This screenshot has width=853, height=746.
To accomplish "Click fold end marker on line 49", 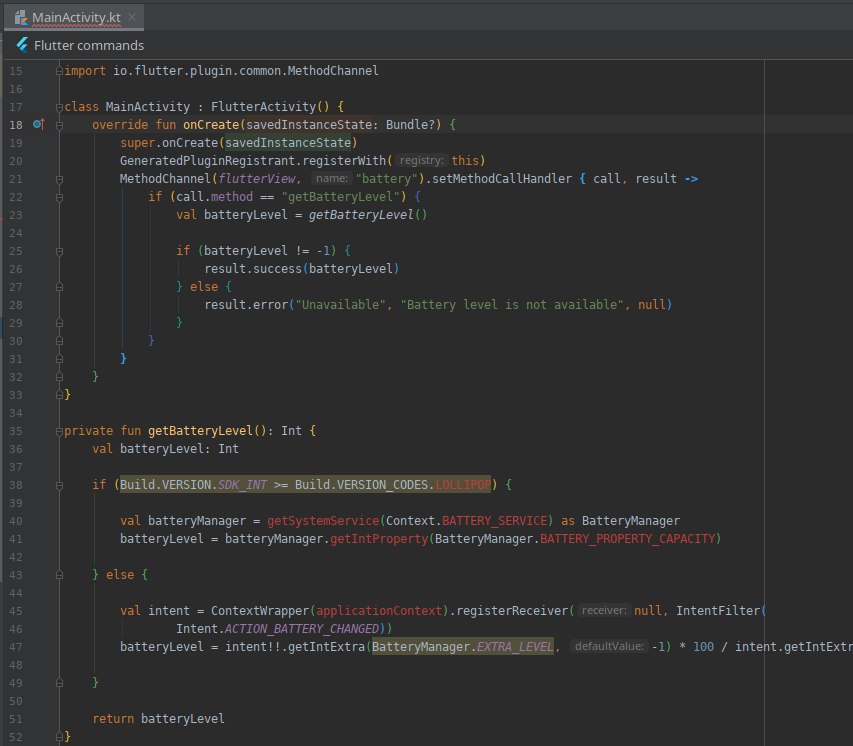I will [x=59, y=683].
